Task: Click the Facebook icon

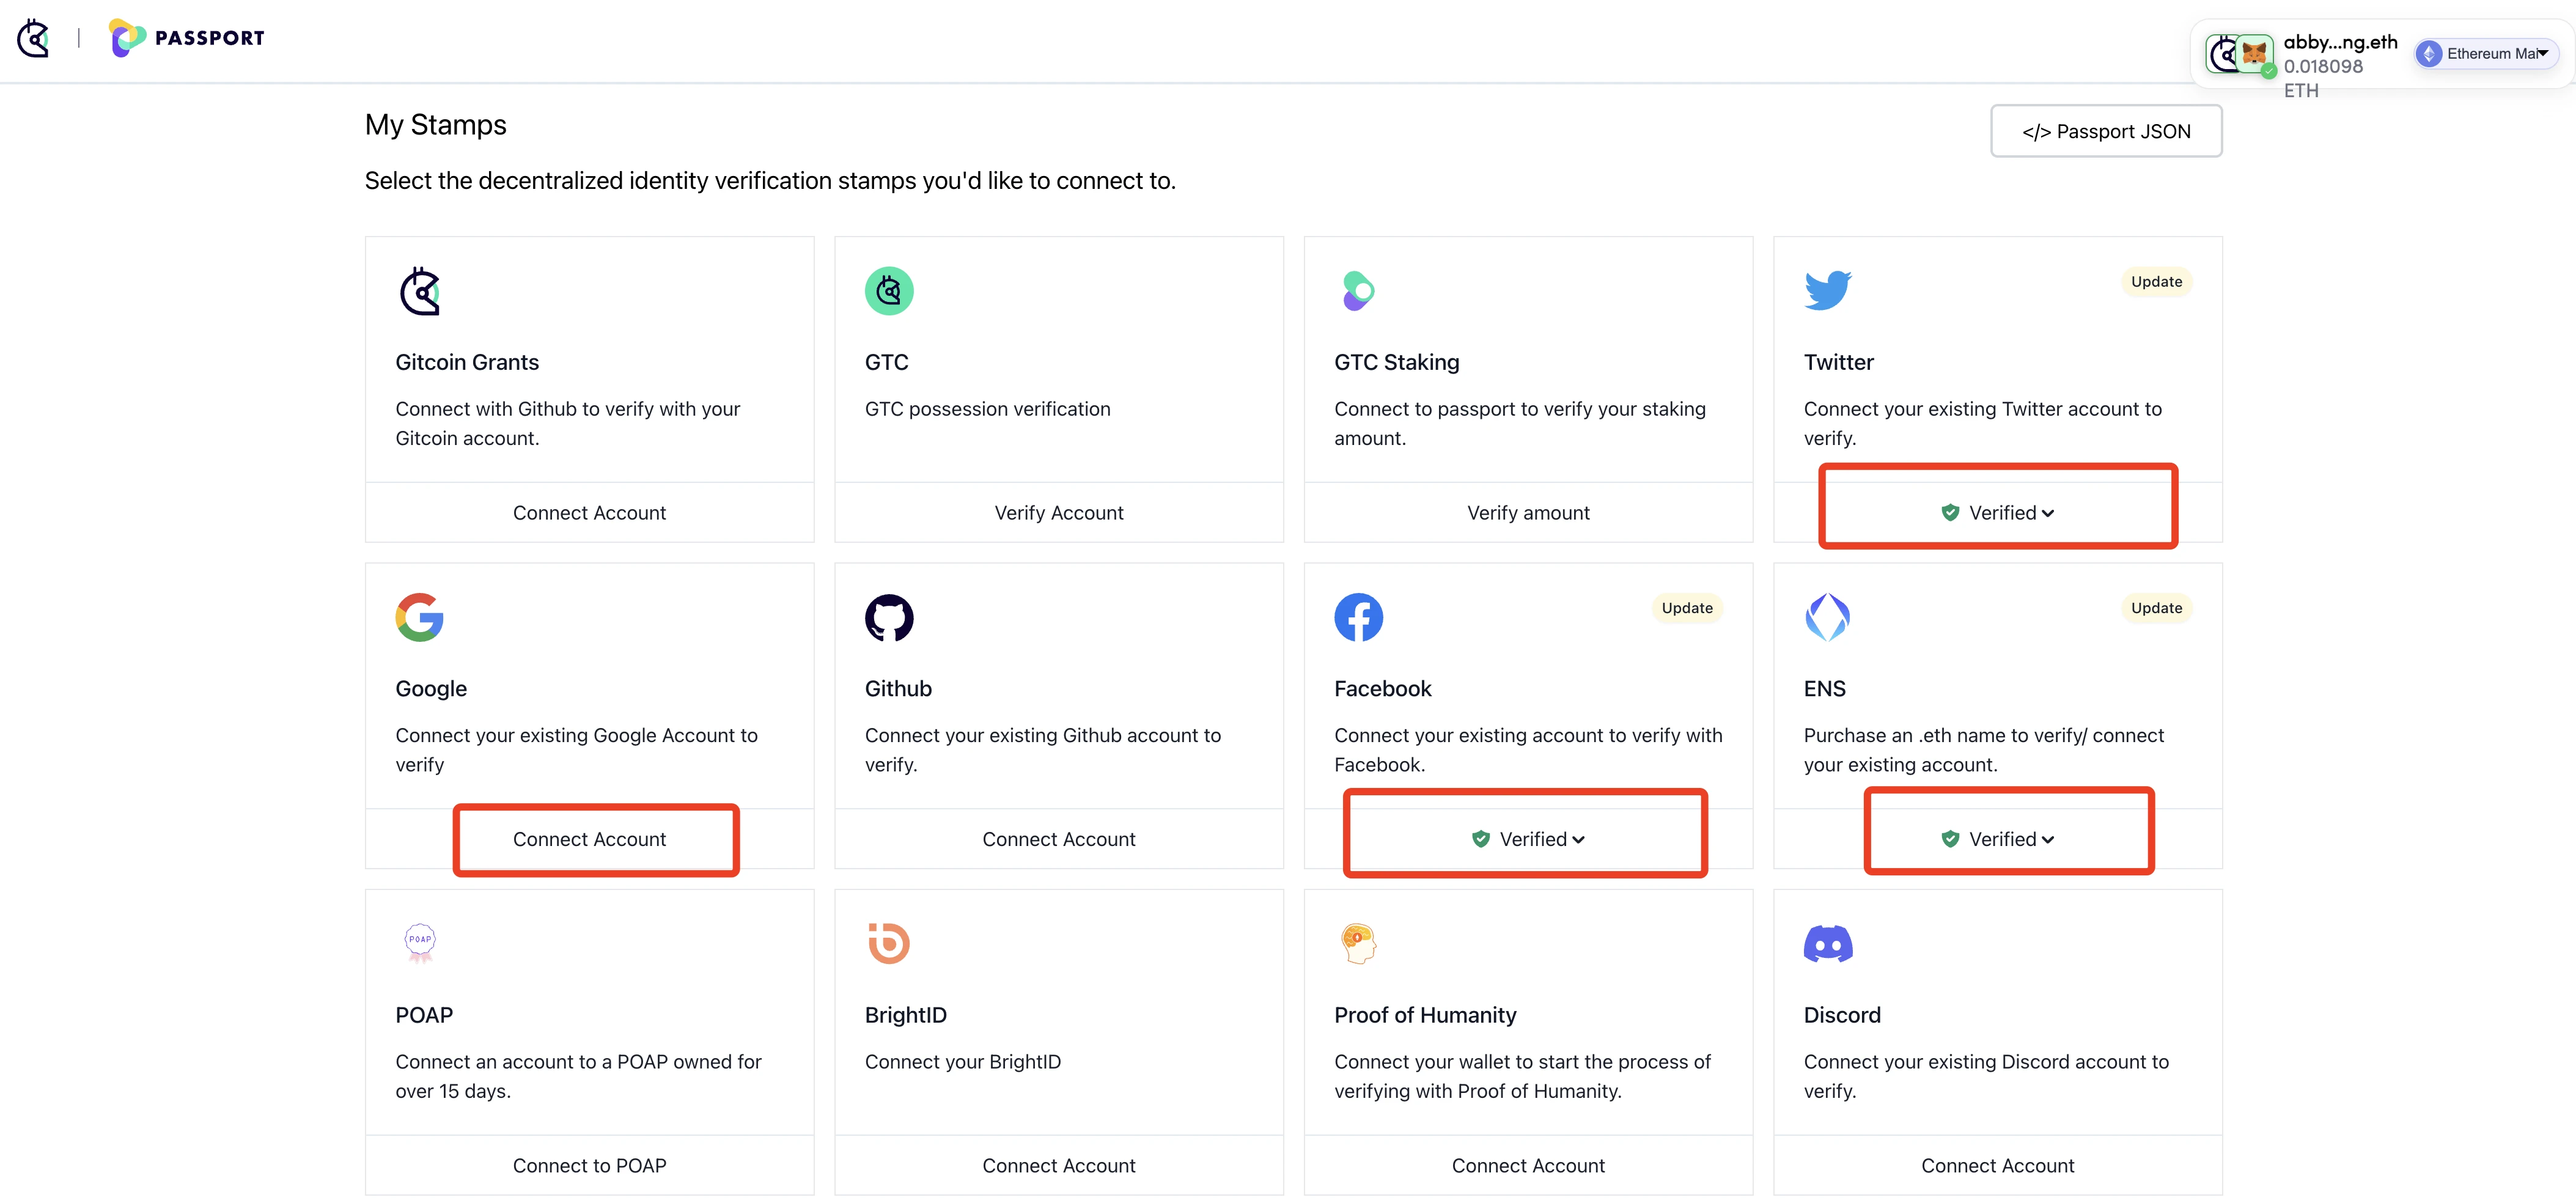Action: tap(1359, 616)
